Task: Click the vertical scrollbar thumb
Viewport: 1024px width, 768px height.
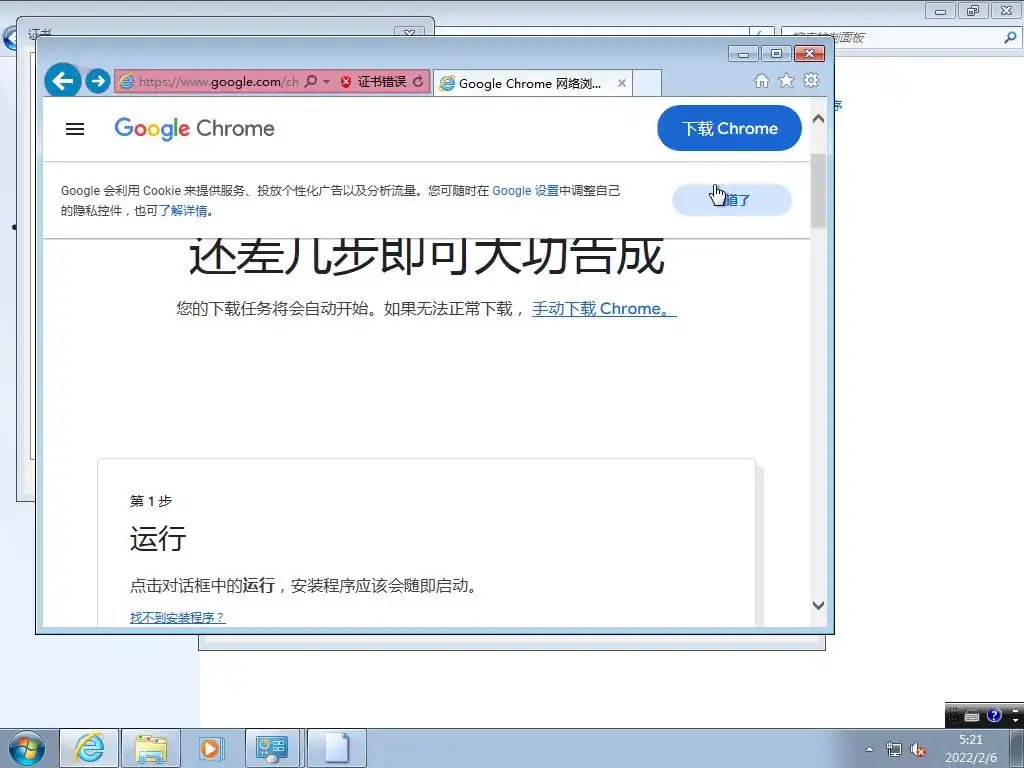Action: 818,191
